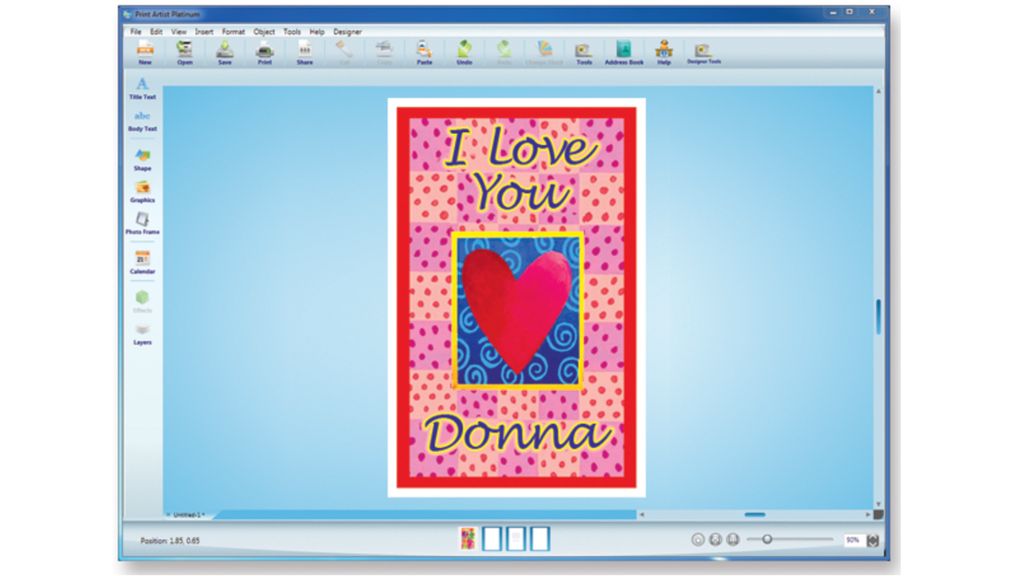Screen dimensions: 1024x576
Task: Open the Graphics library
Action: [x=141, y=192]
